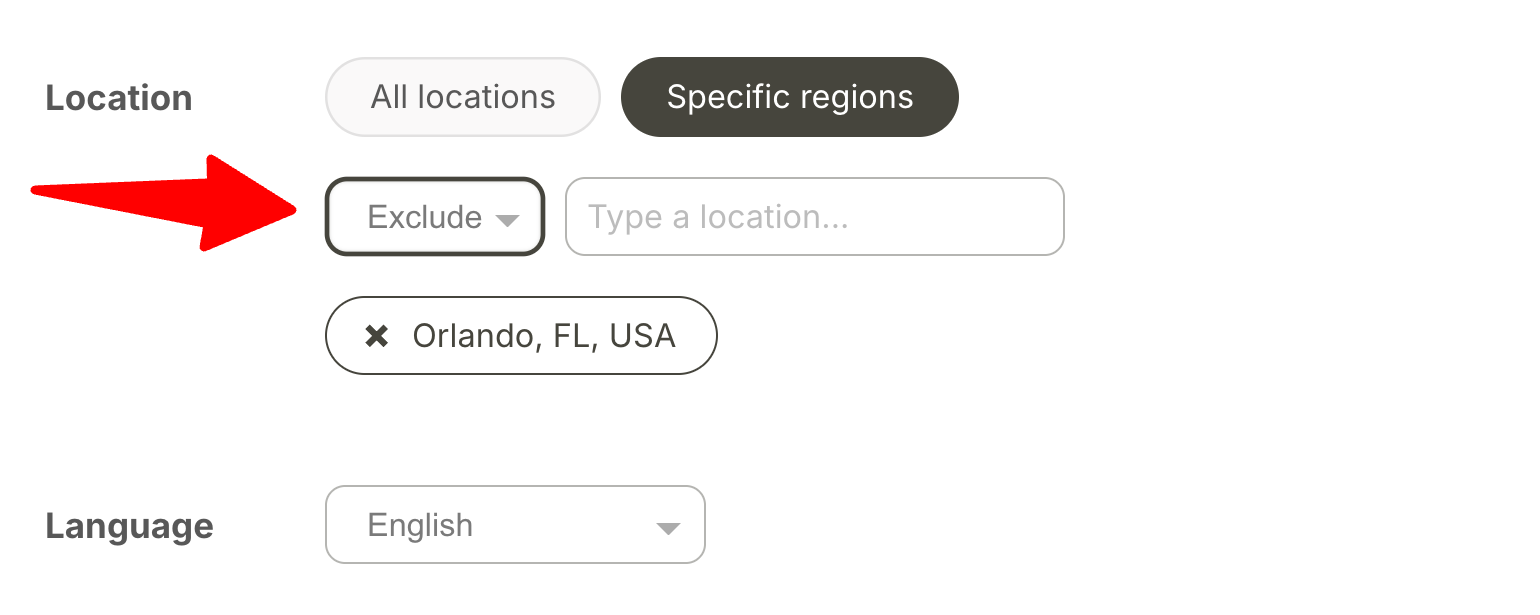The height and width of the screenshot is (615, 1540).
Task: Expand the Exclude mode selector
Action: point(435,217)
